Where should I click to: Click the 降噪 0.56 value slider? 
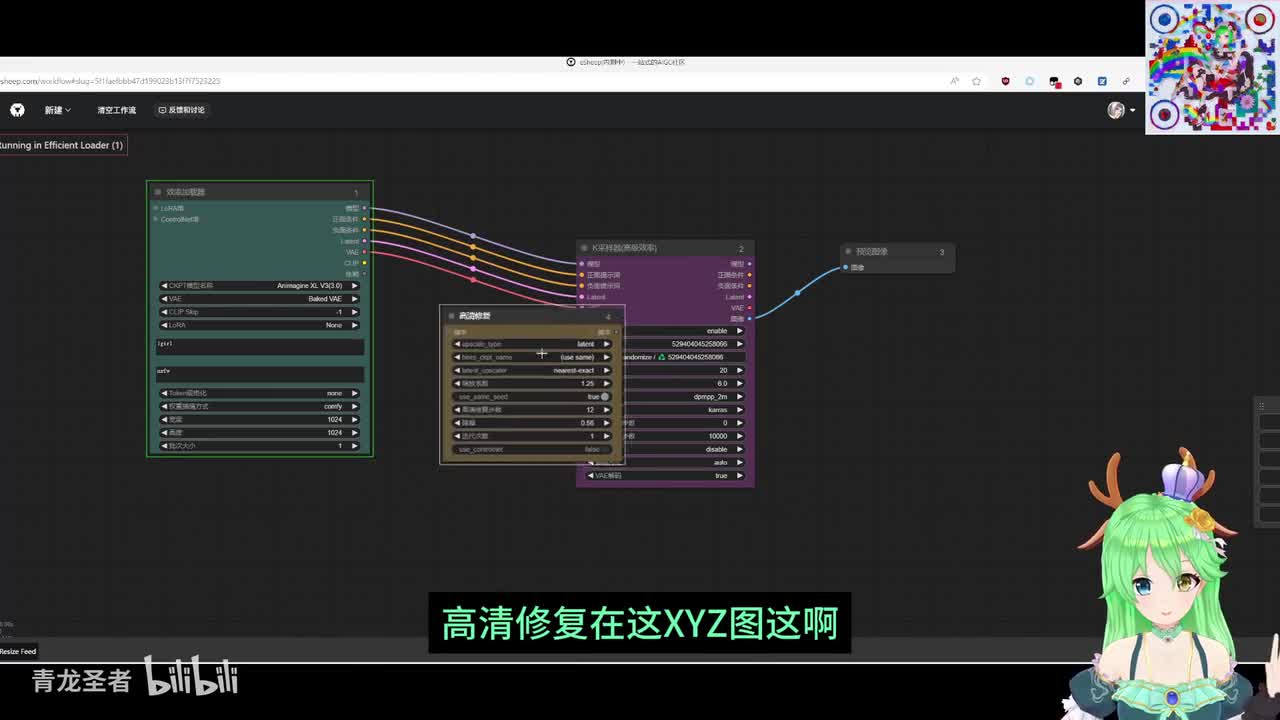click(x=532, y=423)
